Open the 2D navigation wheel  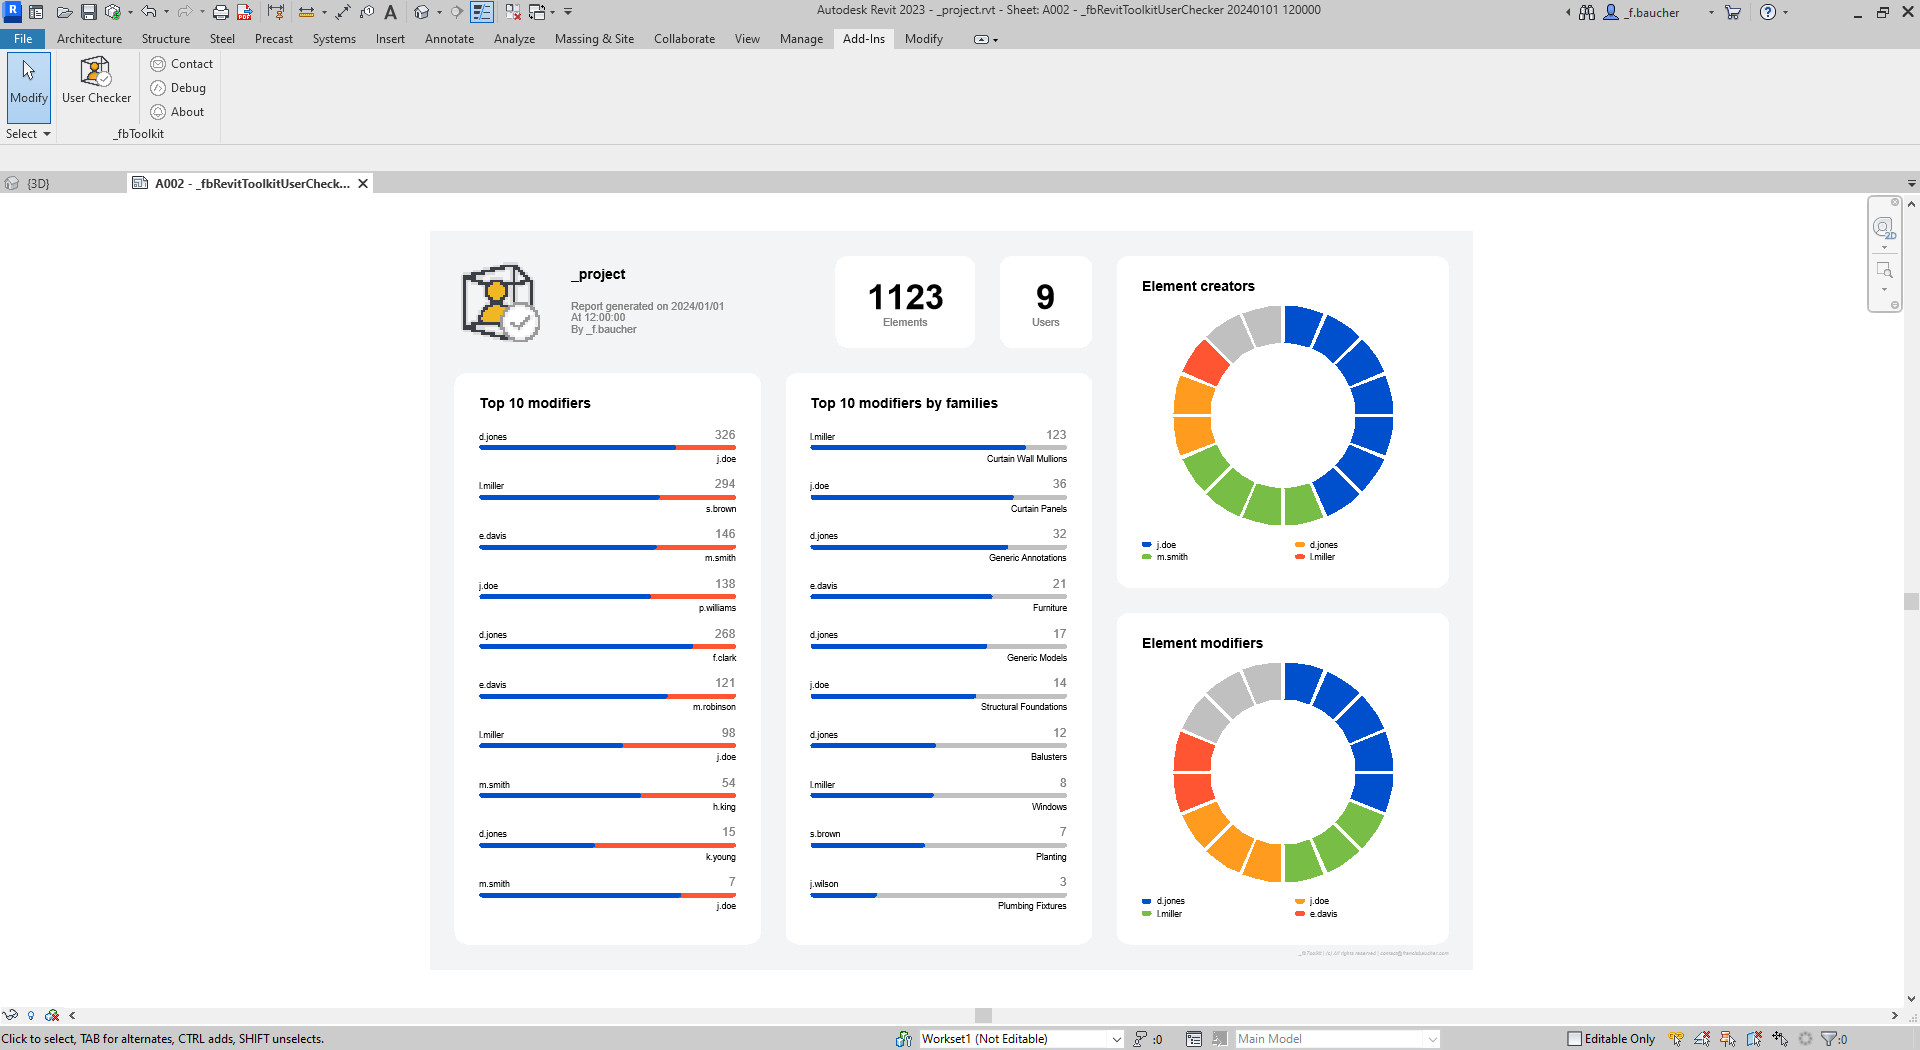1884,228
